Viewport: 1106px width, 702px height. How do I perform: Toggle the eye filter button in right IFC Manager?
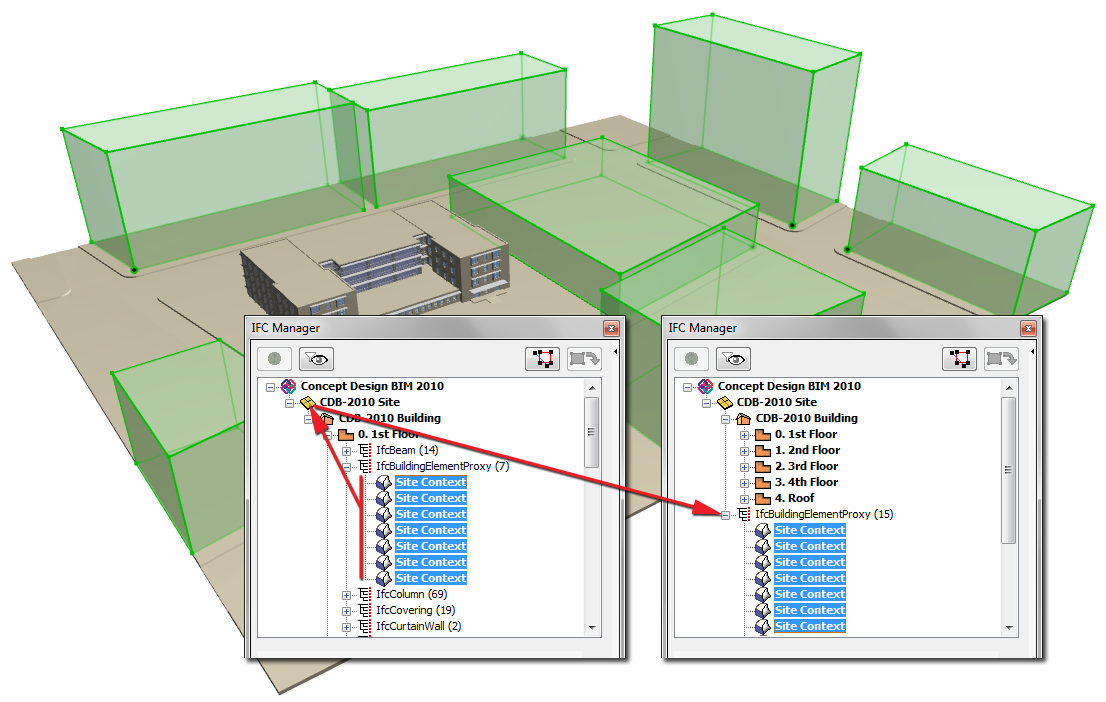coord(733,359)
